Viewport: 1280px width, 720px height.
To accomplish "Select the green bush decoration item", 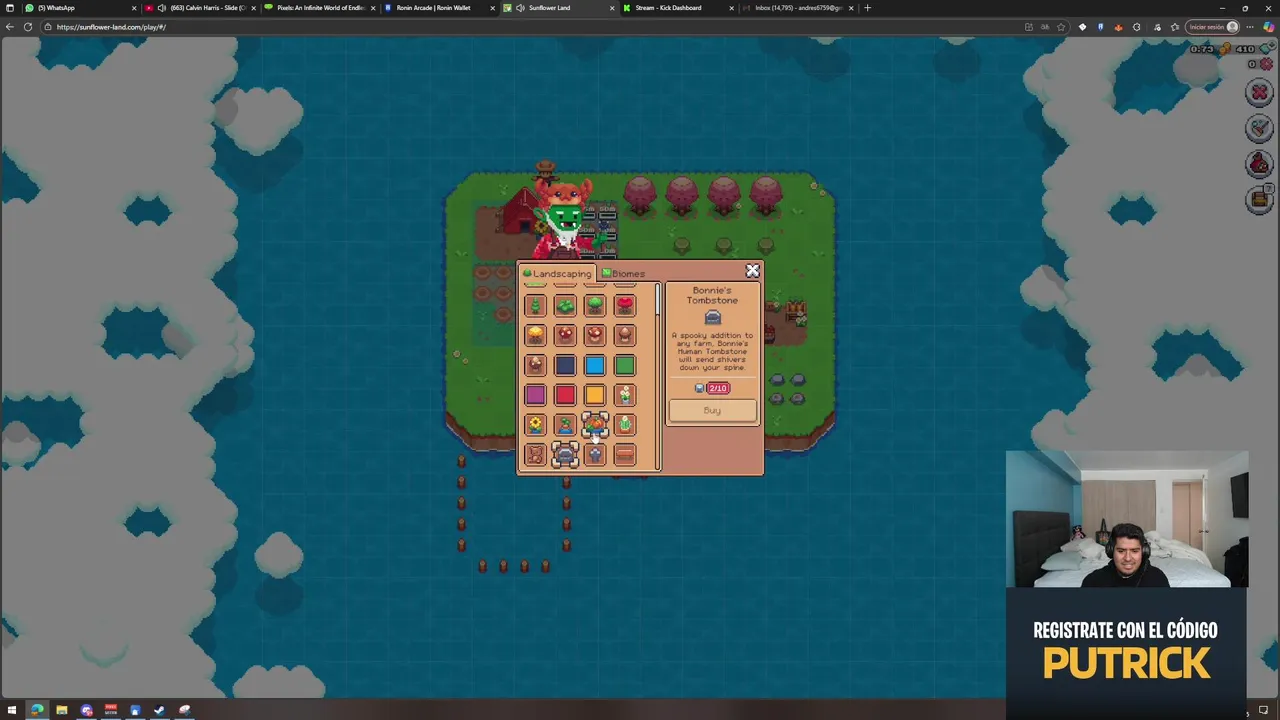I will [x=565, y=305].
